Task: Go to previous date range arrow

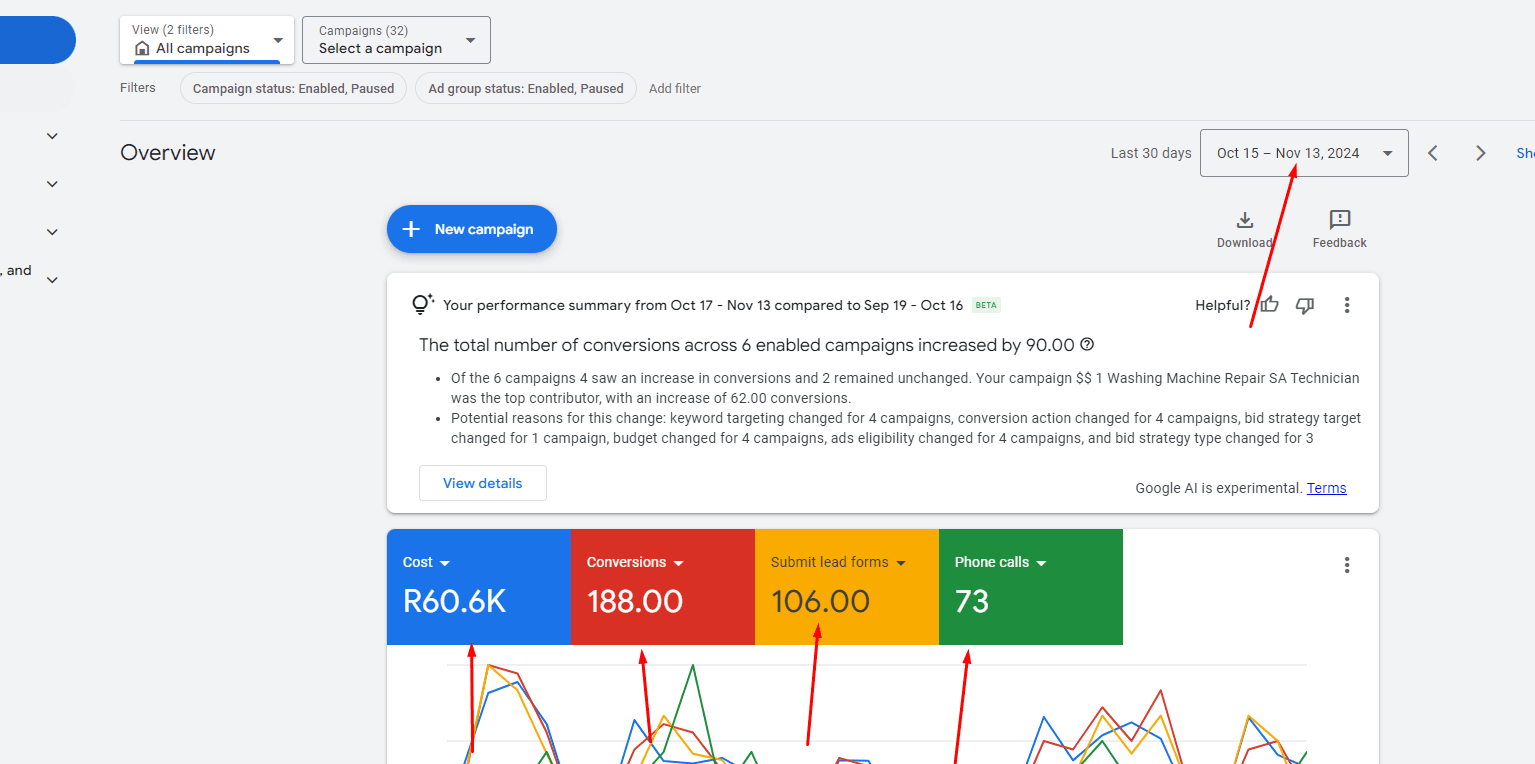Action: 1433,153
